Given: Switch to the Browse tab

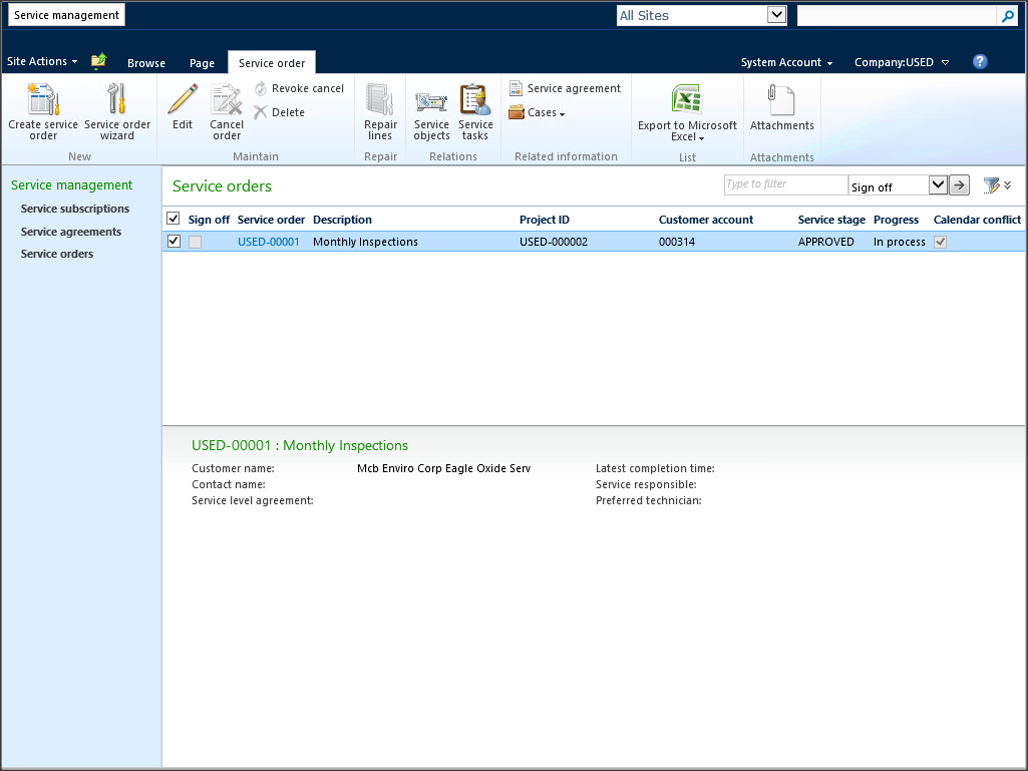Looking at the screenshot, I should 146,63.
